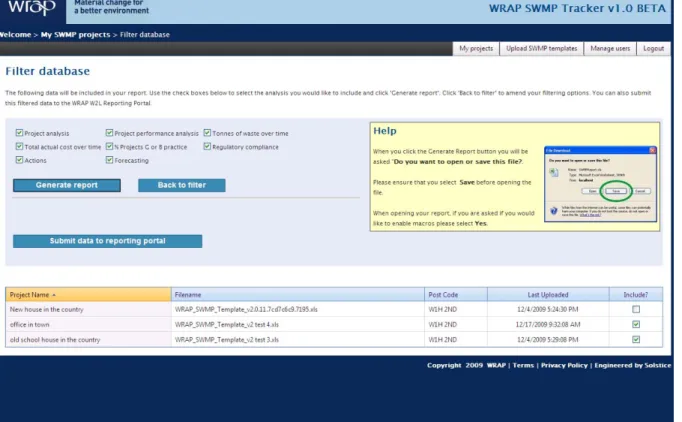682x422 pixels.
Task: Exclude the office in town project
Action: tap(636, 324)
